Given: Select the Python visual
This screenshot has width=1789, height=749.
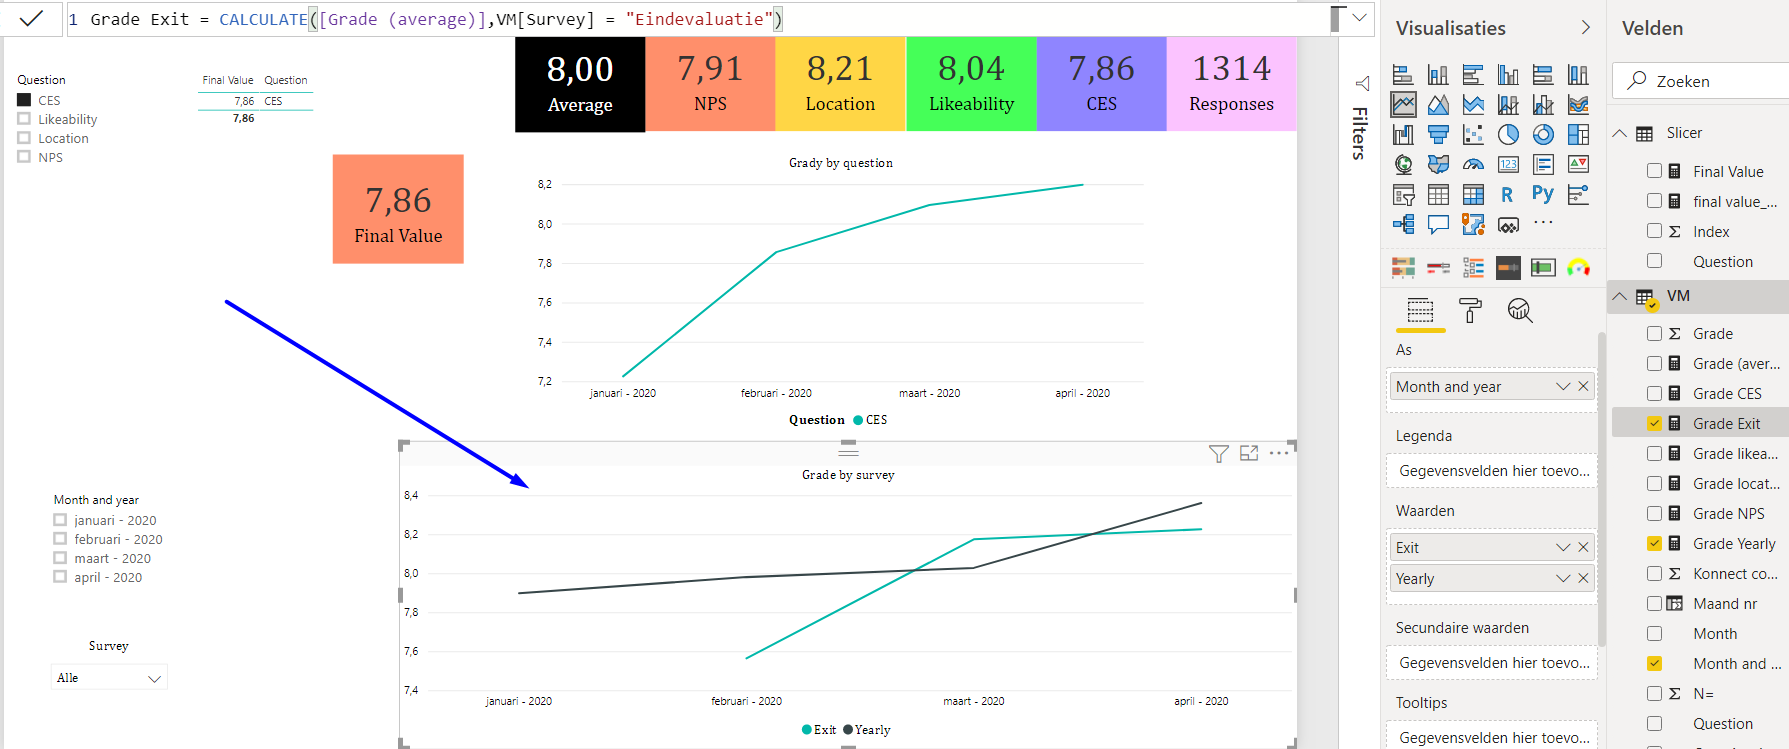Looking at the screenshot, I should tap(1543, 194).
